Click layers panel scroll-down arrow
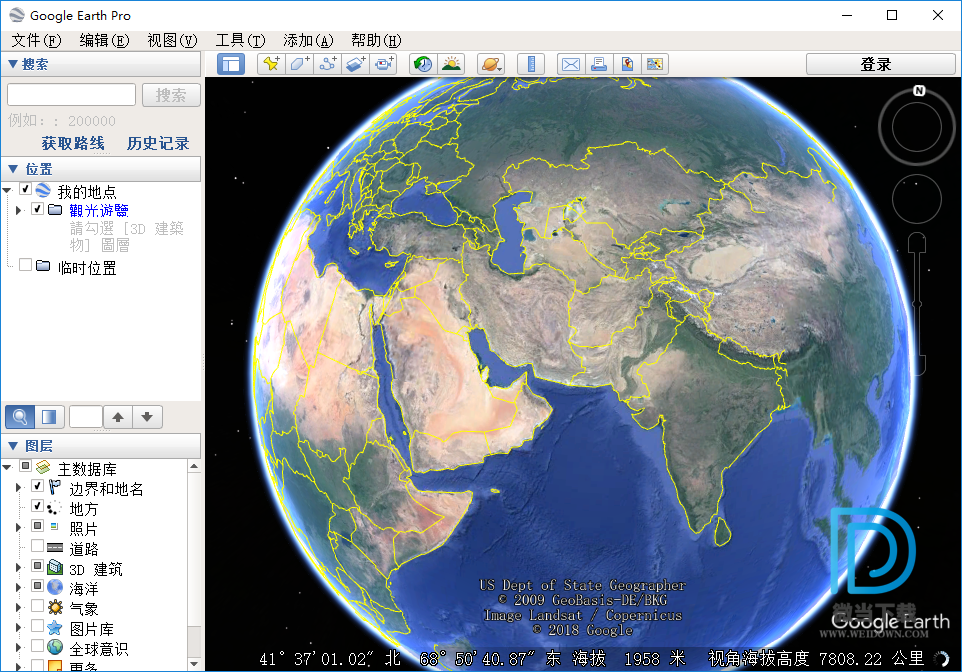This screenshot has height=672, width=962. 194,664
